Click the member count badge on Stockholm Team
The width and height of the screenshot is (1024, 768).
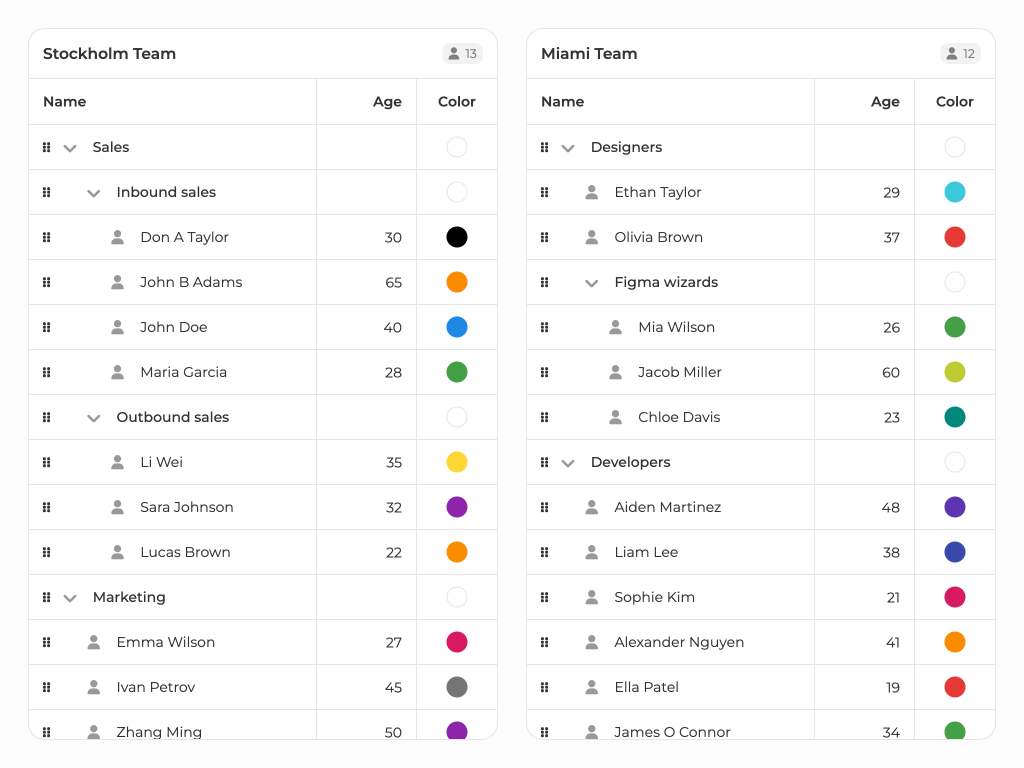point(462,54)
